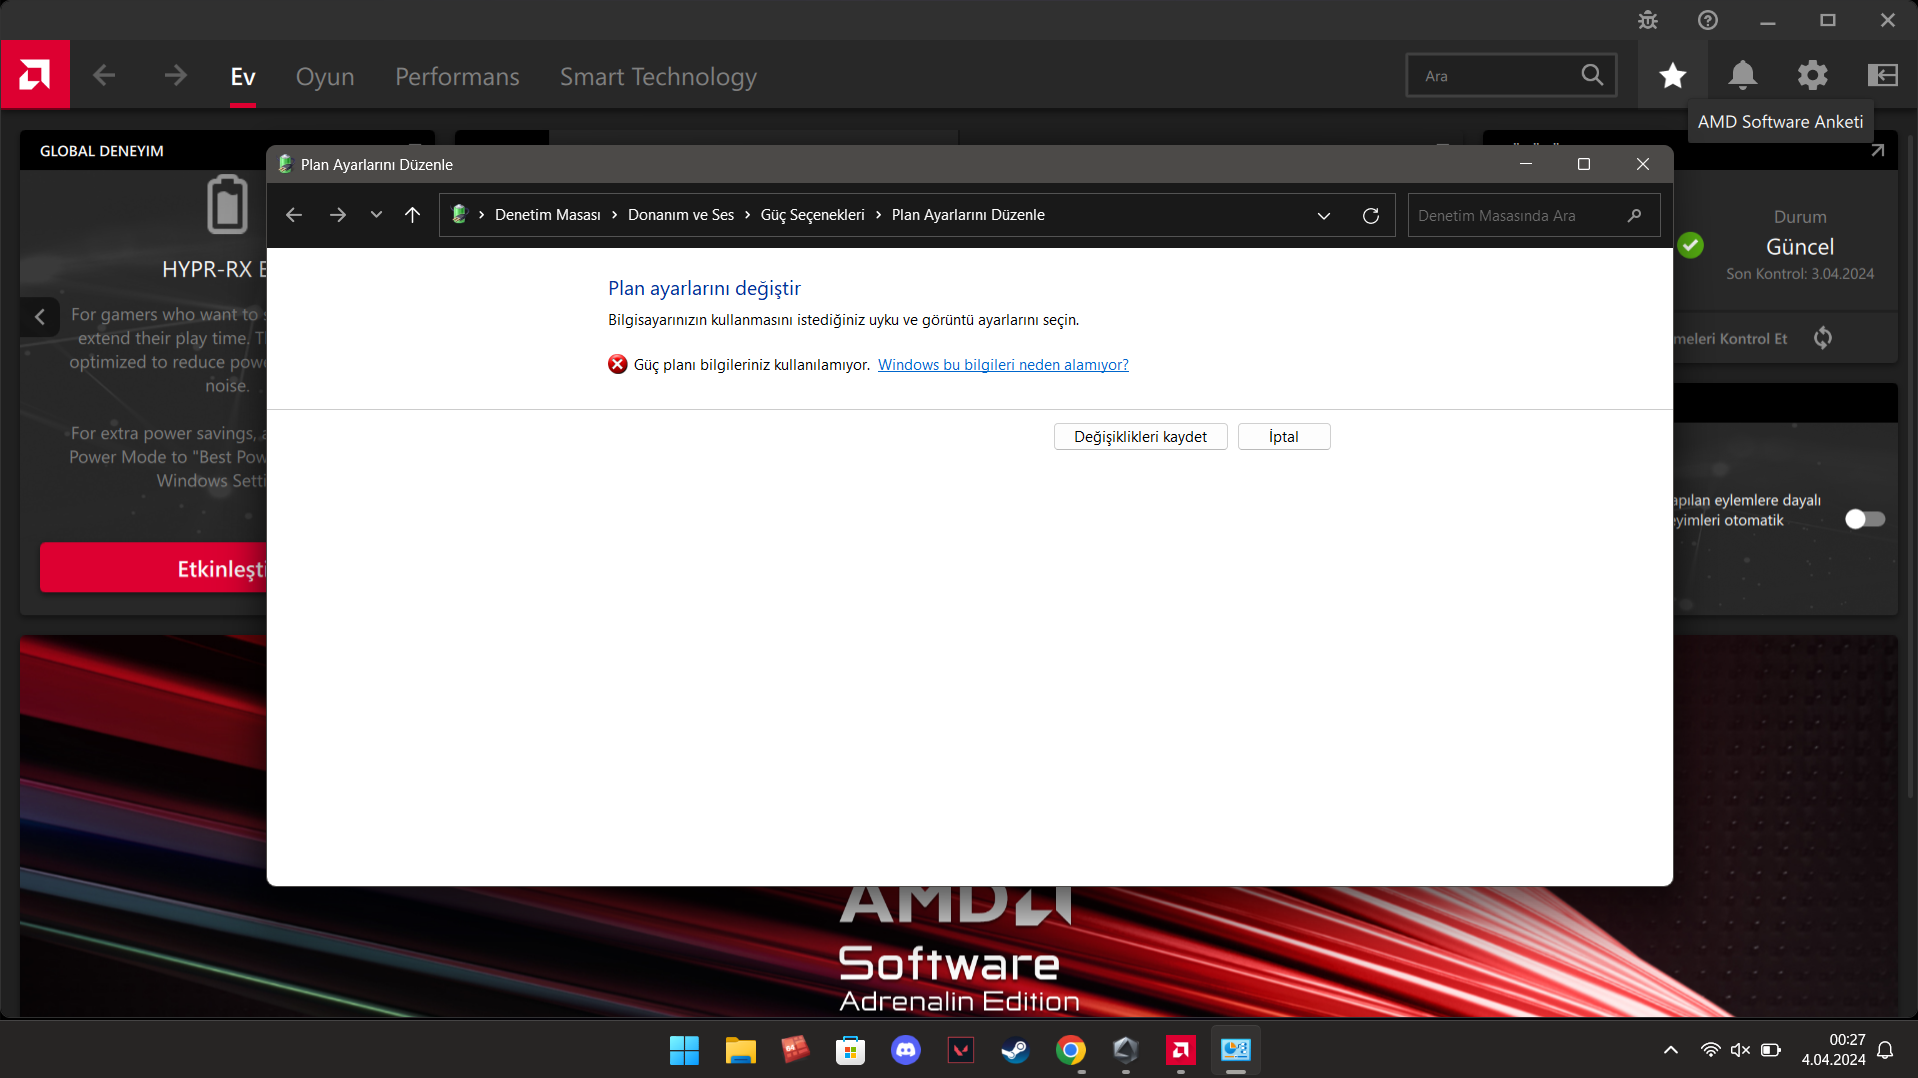The image size is (1918, 1078).
Task: Open the Windows notification center bell
Action: coord(1885,1050)
